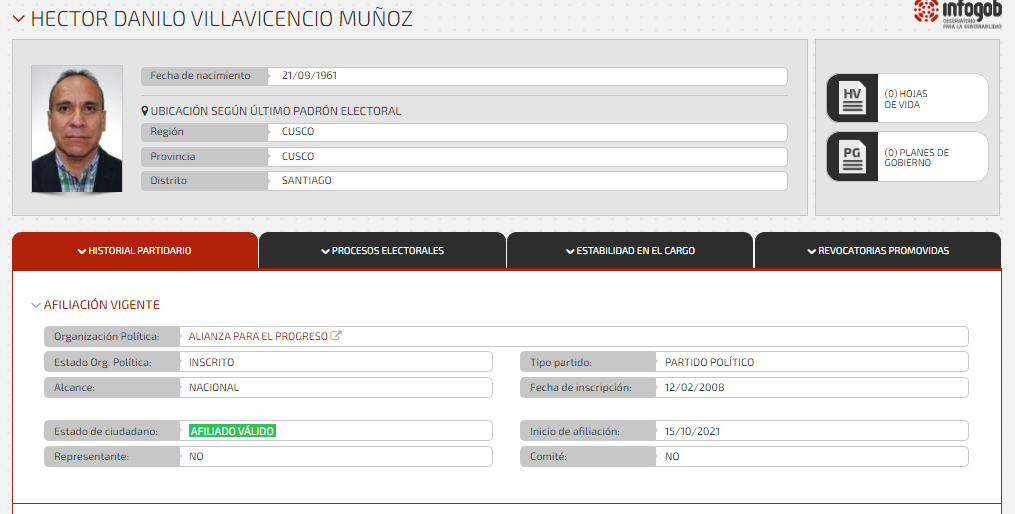The image size is (1015, 514).
Task: Click the Fecha de inscripción value 12/02/2008
Action: pos(694,388)
